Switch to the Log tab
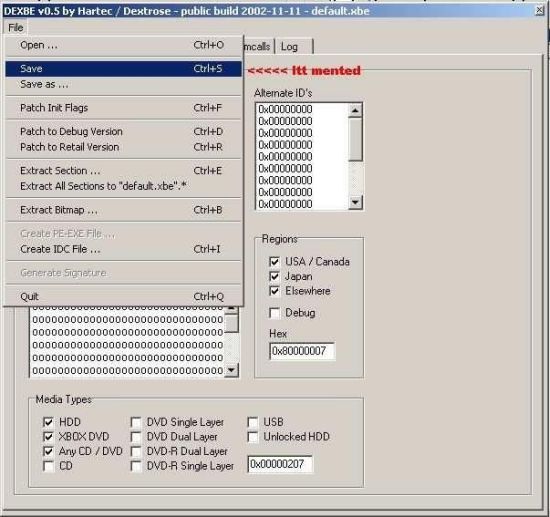Screen dimensions: 550x517 294,47
